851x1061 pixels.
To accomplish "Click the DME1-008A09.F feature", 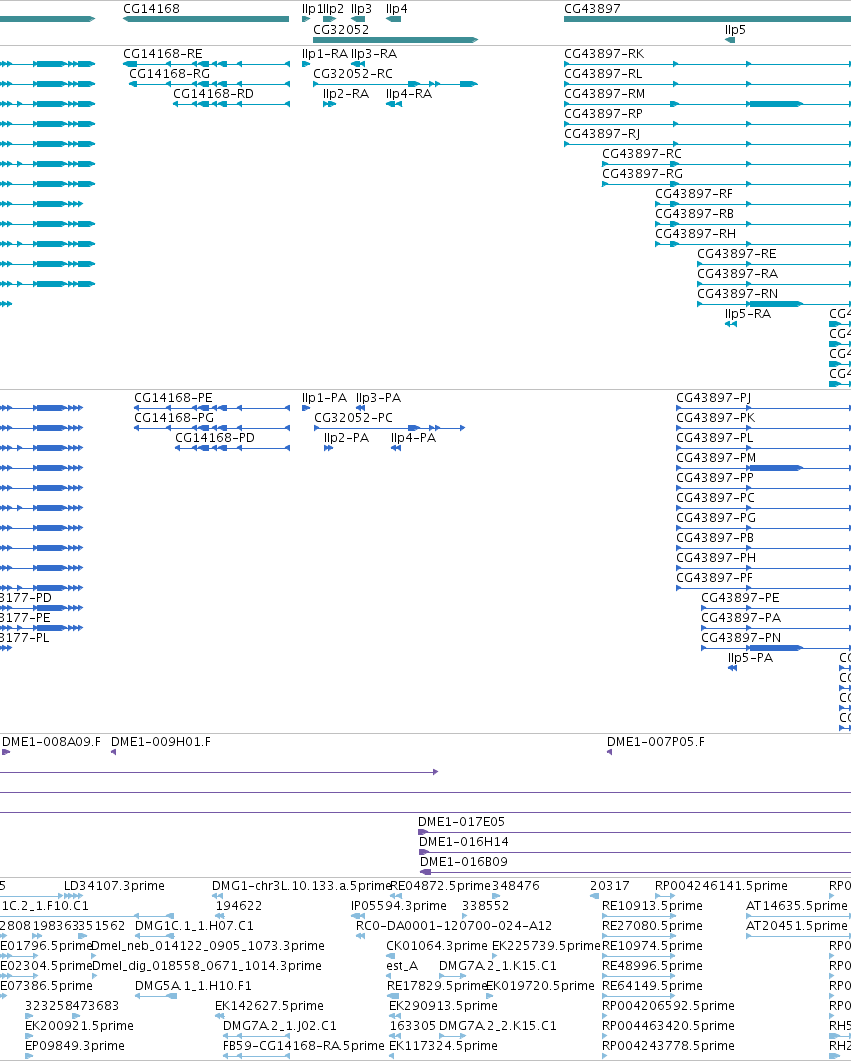I will pos(51,742).
